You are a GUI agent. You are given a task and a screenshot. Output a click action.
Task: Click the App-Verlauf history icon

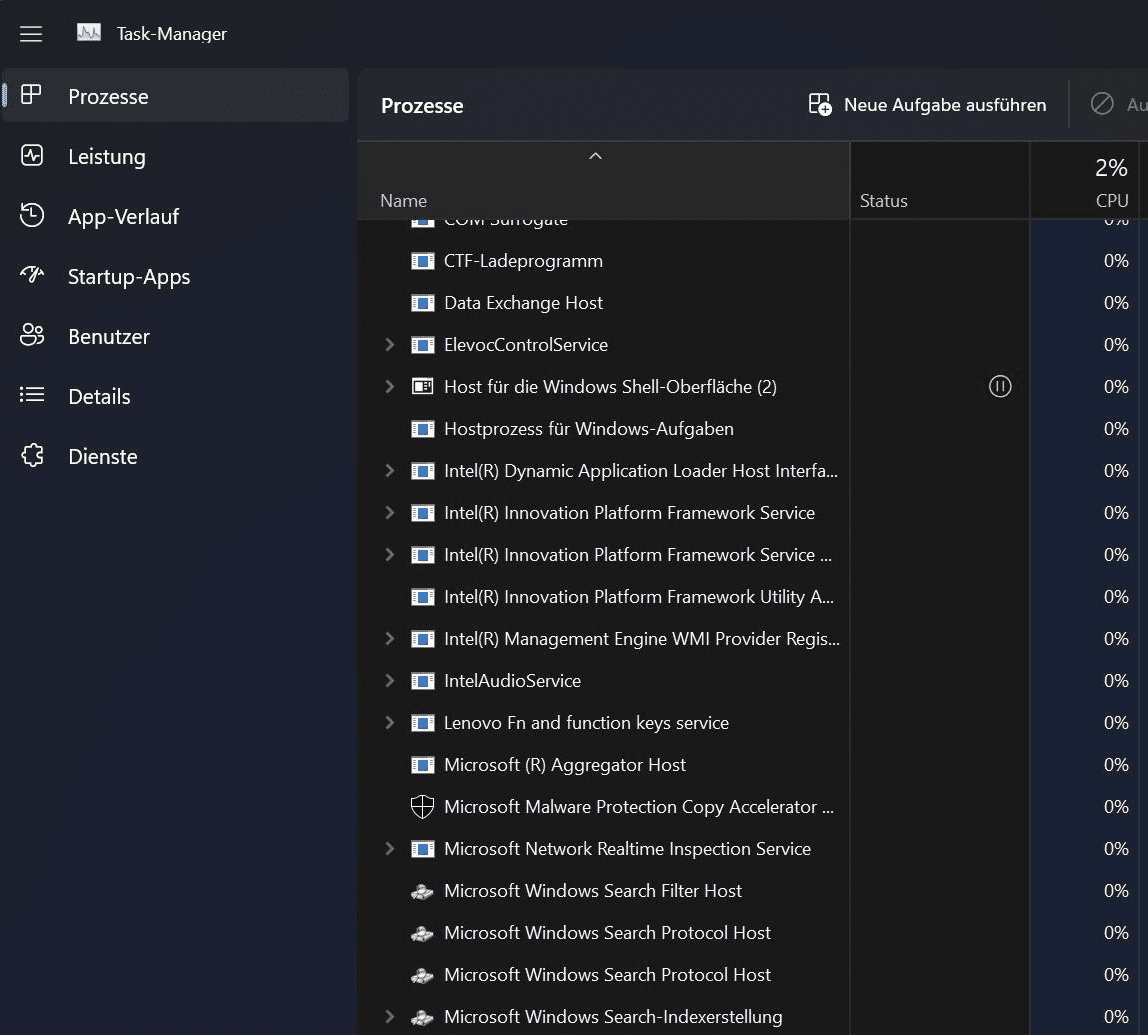[x=32, y=216]
